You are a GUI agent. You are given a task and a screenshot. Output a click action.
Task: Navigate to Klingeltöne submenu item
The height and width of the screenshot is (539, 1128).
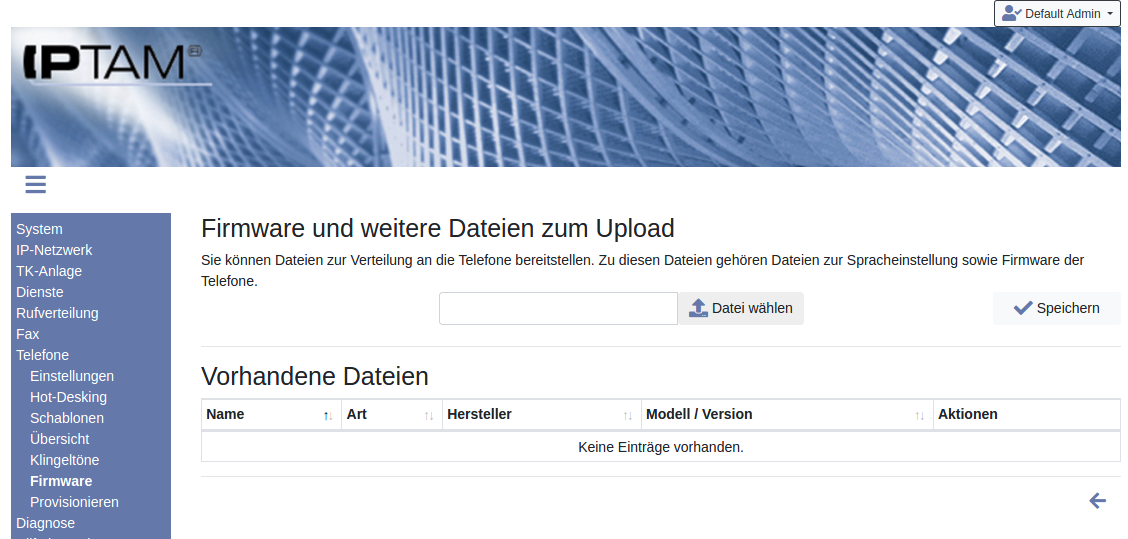(64, 460)
